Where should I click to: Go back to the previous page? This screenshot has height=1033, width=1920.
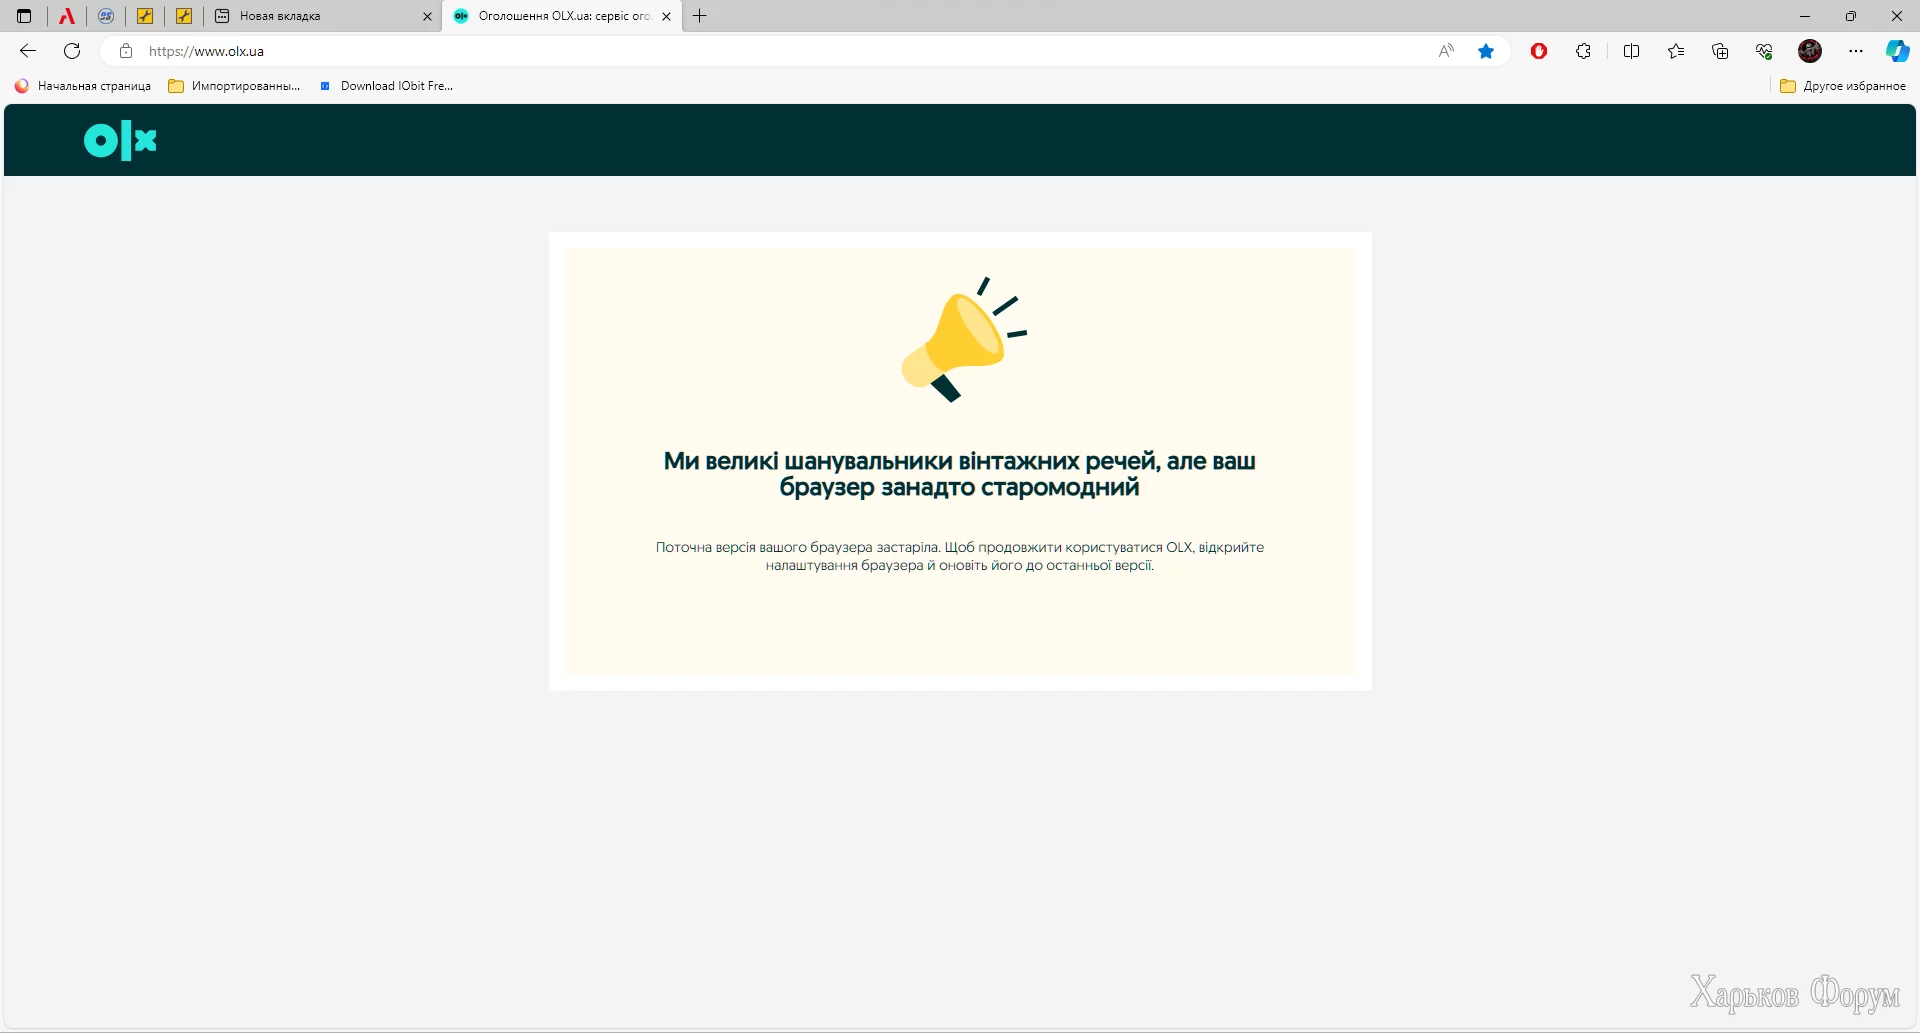point(28,51)
